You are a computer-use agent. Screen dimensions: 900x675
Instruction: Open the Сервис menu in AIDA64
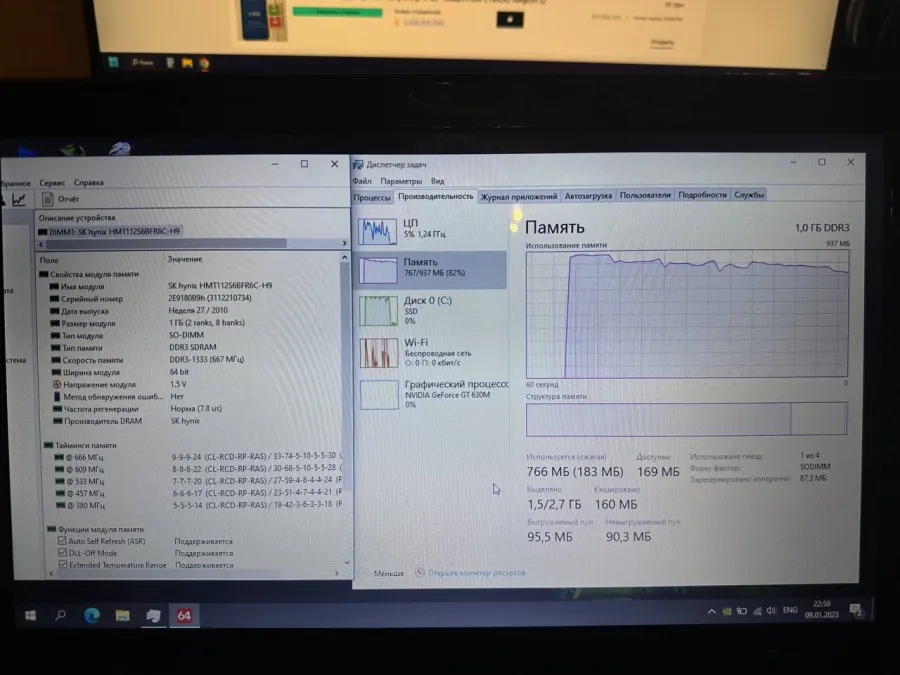[x=52, y=183]
